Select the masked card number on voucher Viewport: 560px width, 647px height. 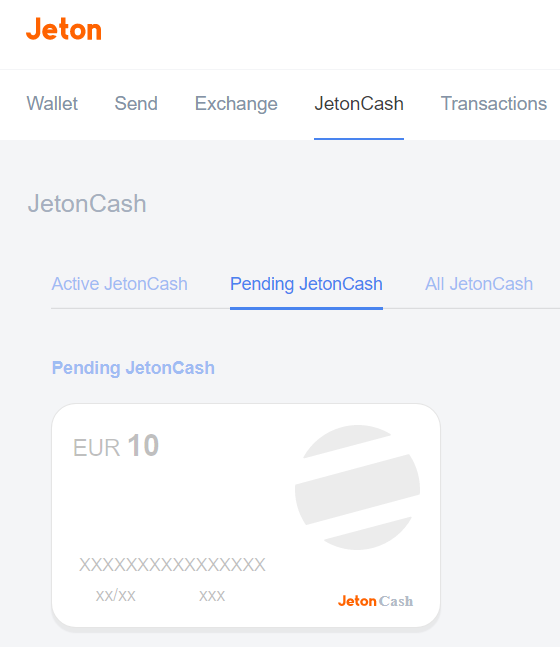(x=172, y=564)
